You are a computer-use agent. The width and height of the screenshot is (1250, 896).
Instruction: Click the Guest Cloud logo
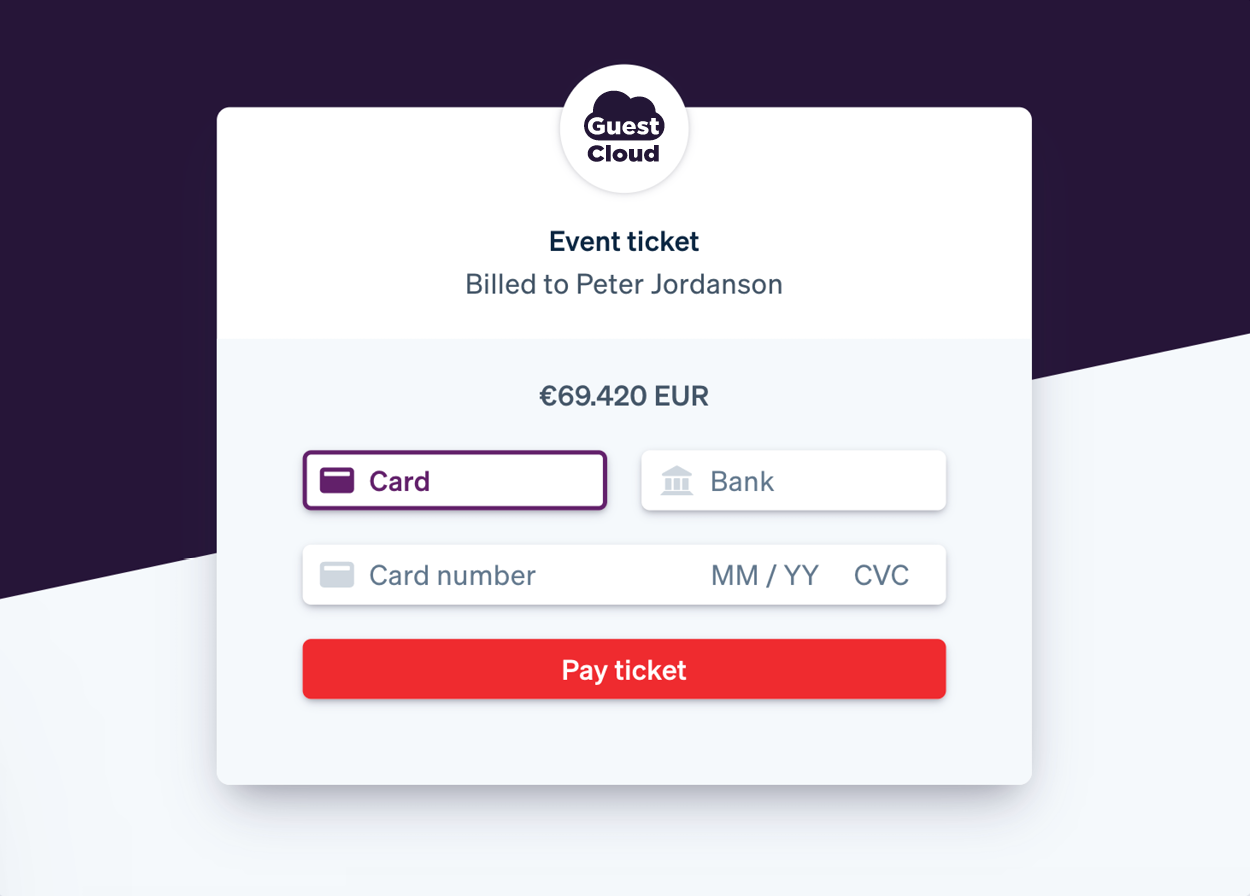tap(624, 128)
